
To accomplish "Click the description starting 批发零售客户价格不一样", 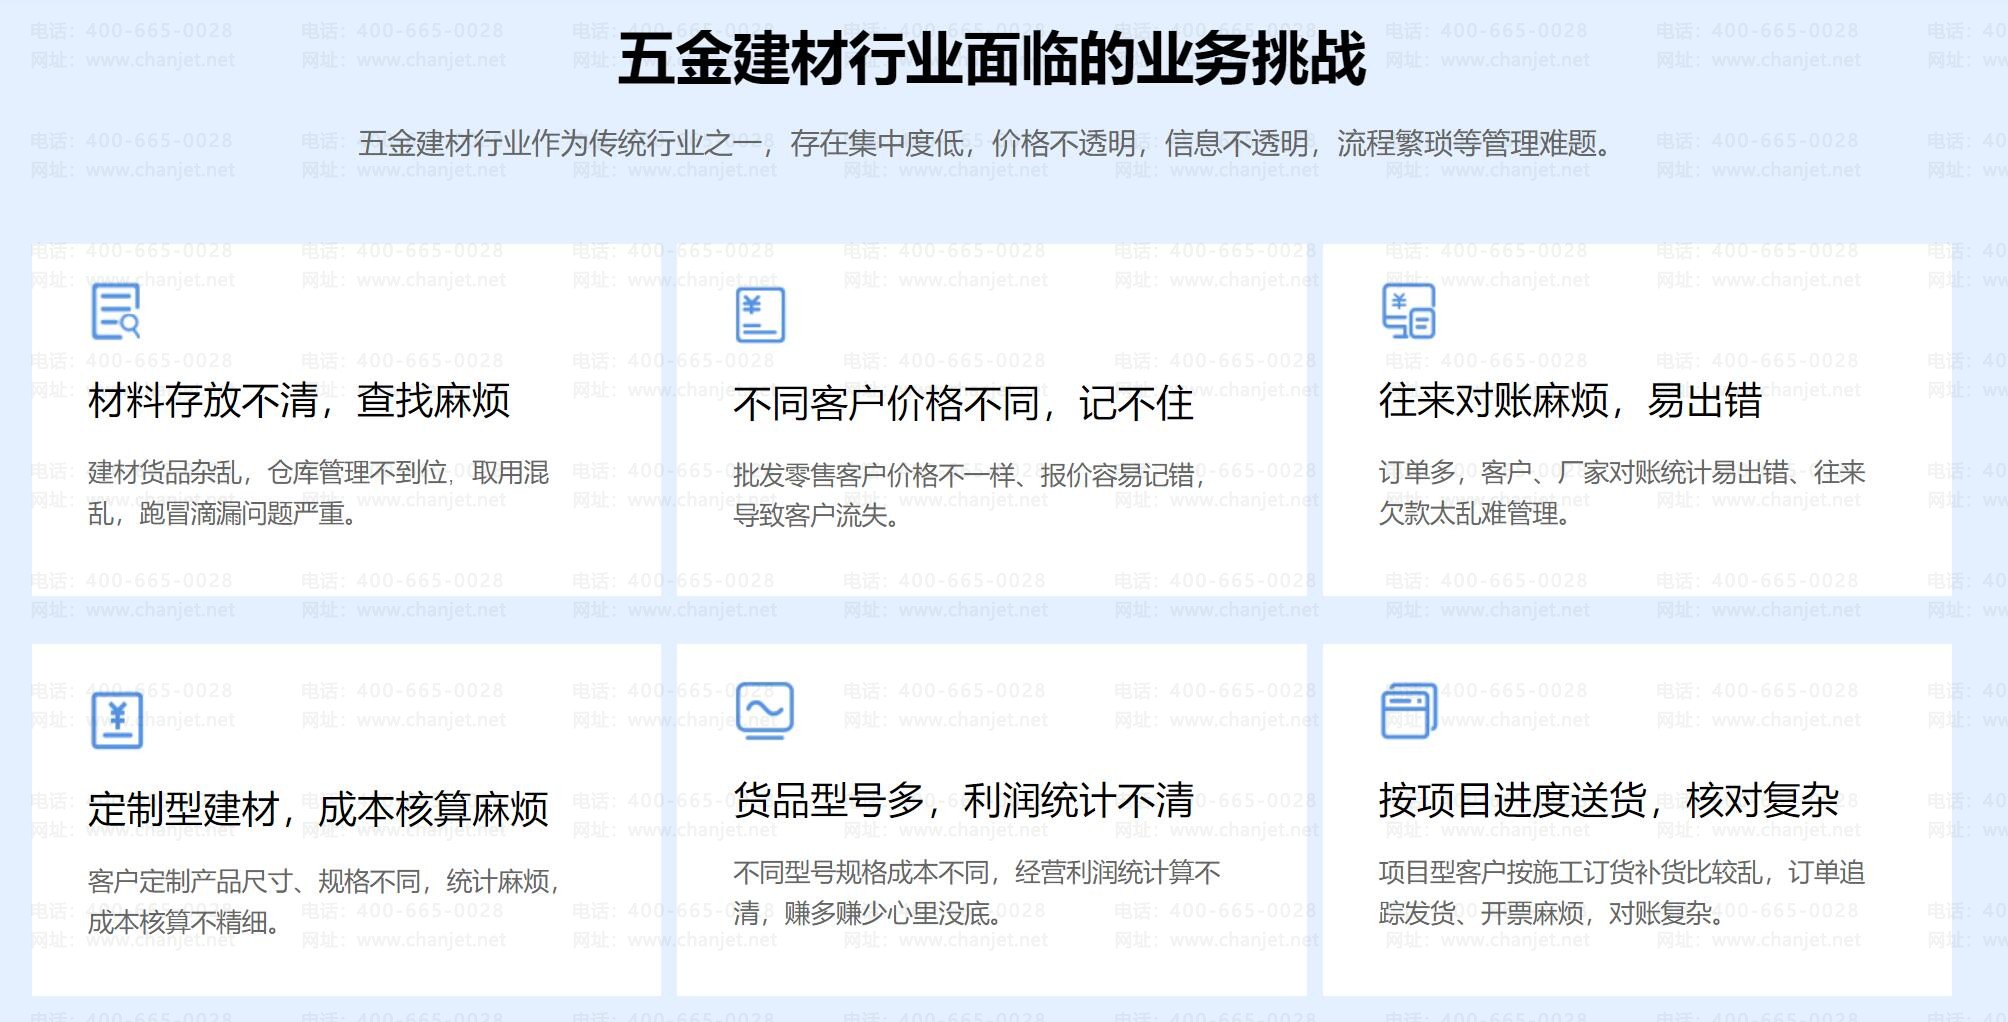I will 969,496.
